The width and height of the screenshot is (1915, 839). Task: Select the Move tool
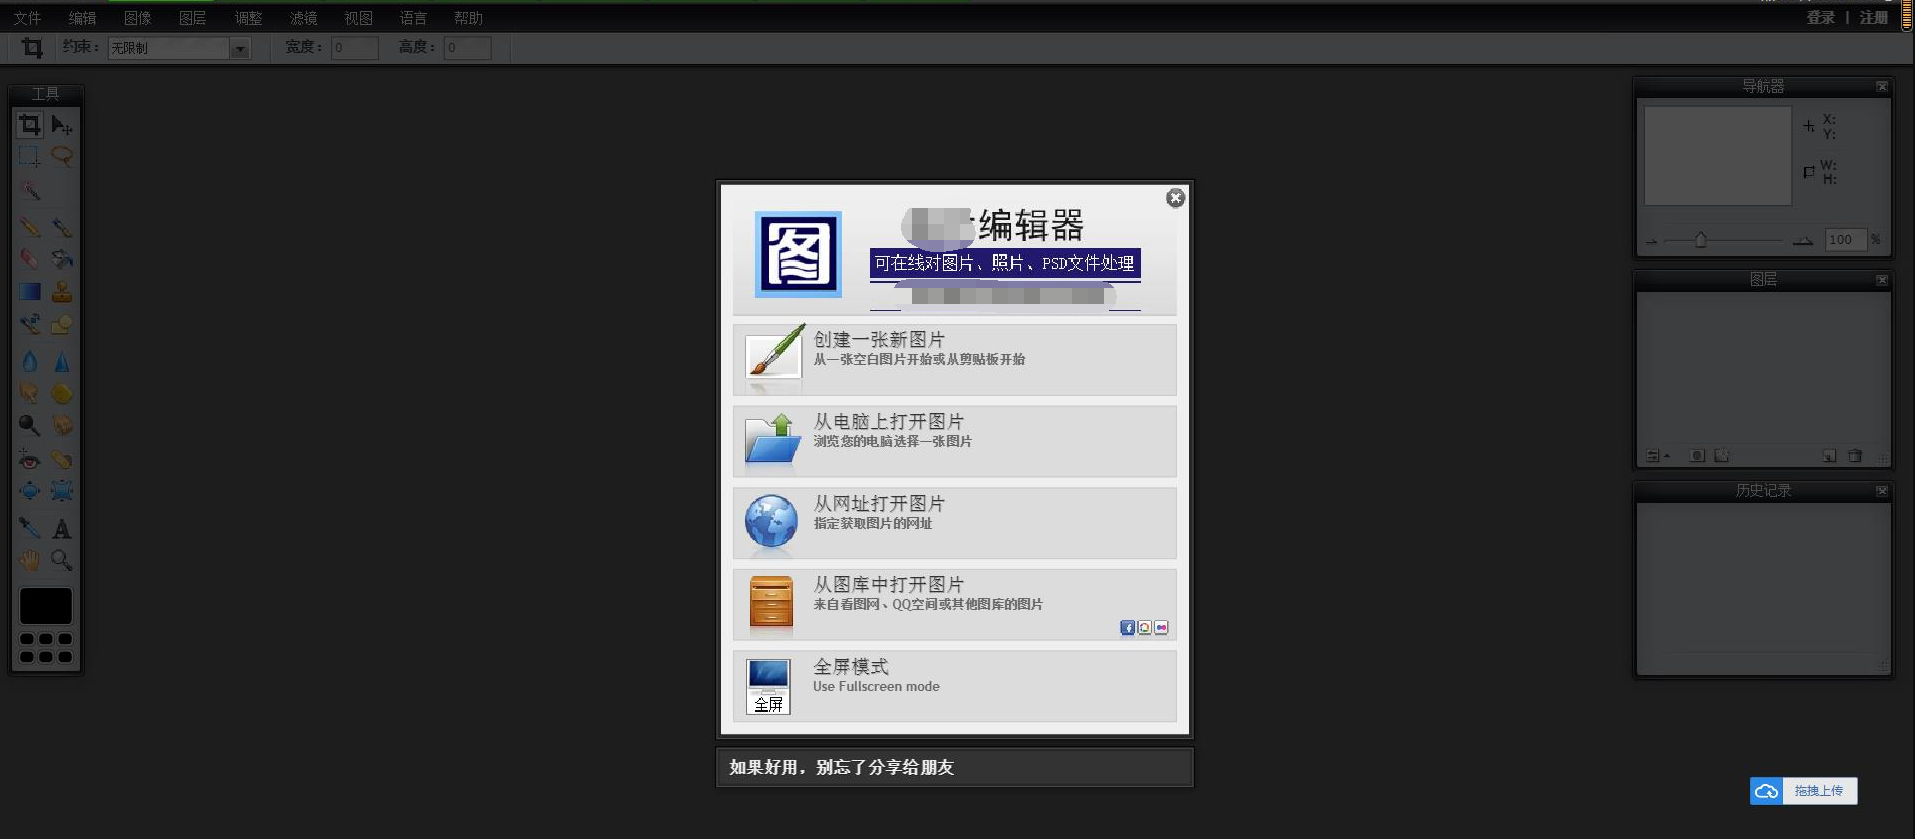tap(62, 125)
